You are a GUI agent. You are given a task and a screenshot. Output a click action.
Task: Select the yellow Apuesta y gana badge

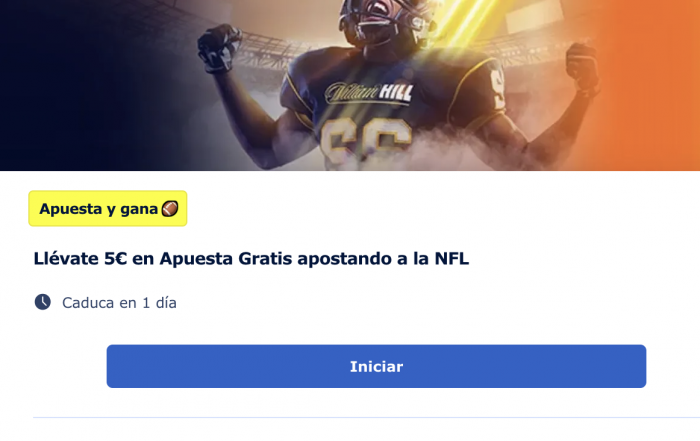point(108,208)
